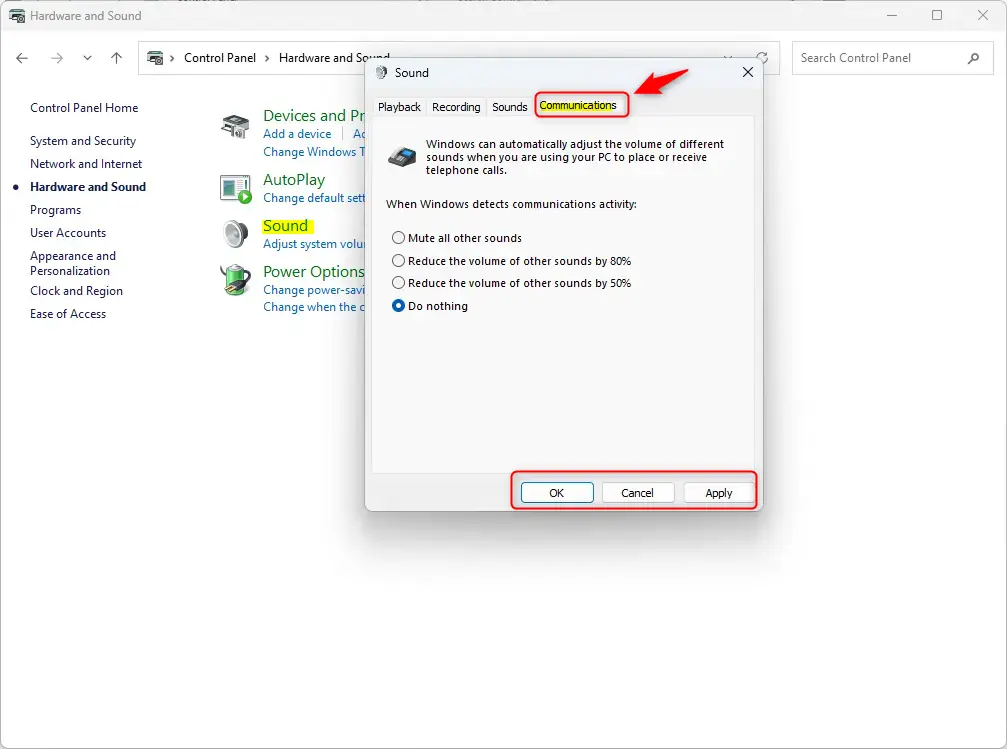Open Ease of Access category
The image size is (1007, 749).
(x=68, y=314)
